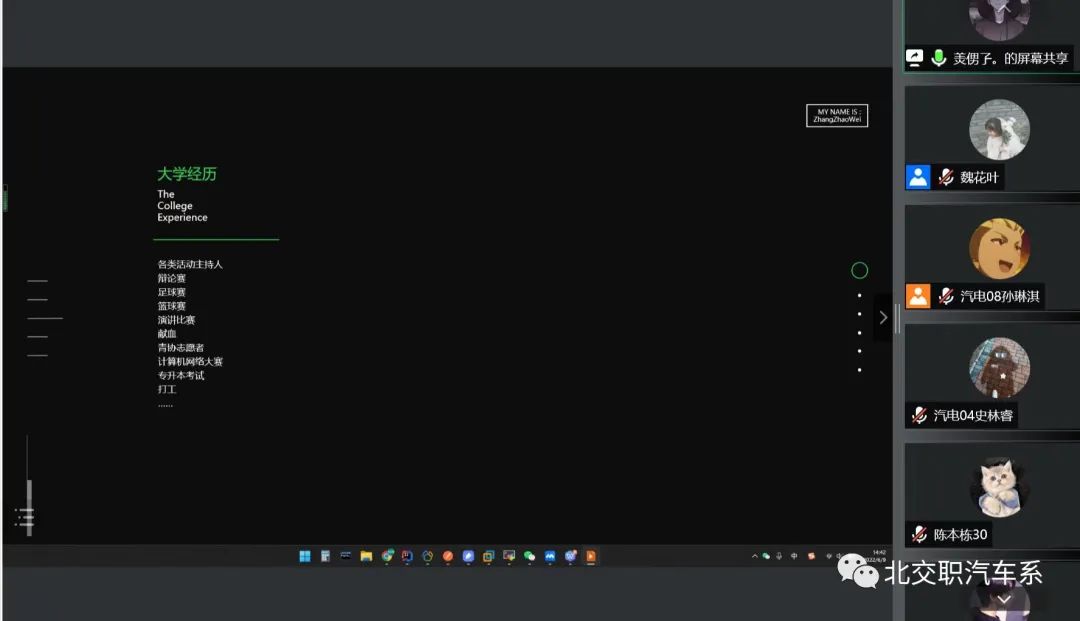Image resolution: width=1080 pixels, height=621 pixels.
Task: Click the bottom-left menu list icon on slide
Action: pyautogui.click(x=25, y=517)
